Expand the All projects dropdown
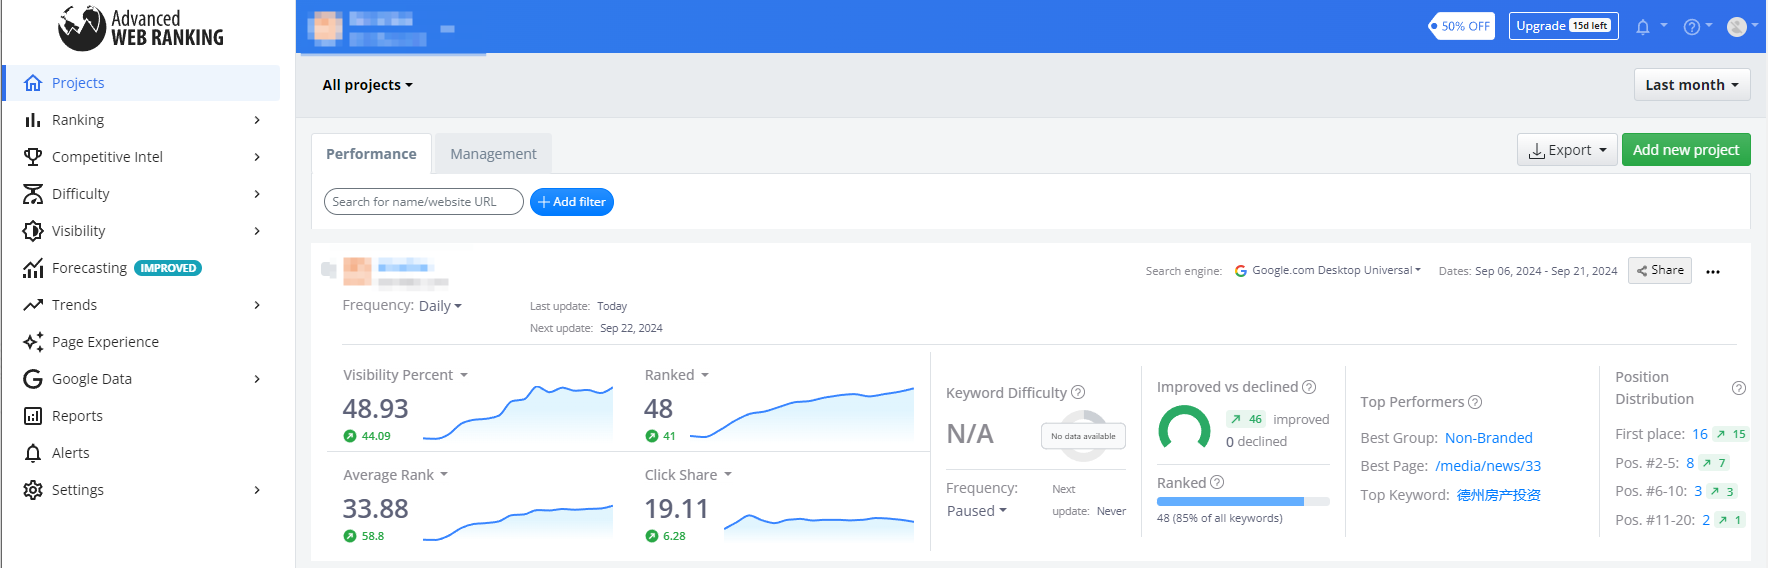This screenshot has height=568, width=1768. click(367, 85)
